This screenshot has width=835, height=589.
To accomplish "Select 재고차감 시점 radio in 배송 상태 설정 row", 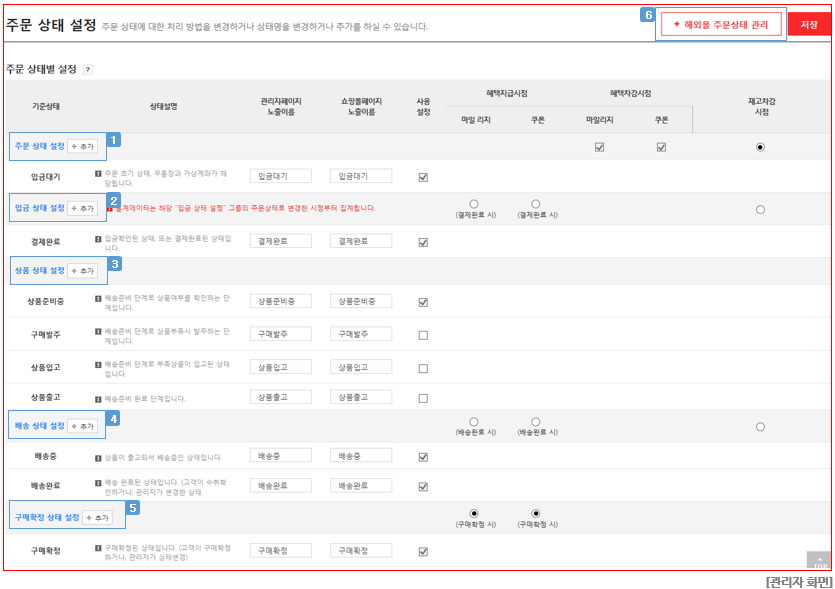I will coord(760,427).
